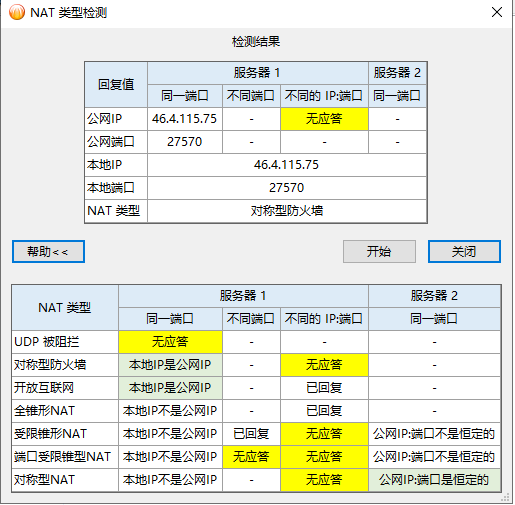Screen dimensions: 515x505
Task: Start NAT detection with 开始 button
Action: 379,251
